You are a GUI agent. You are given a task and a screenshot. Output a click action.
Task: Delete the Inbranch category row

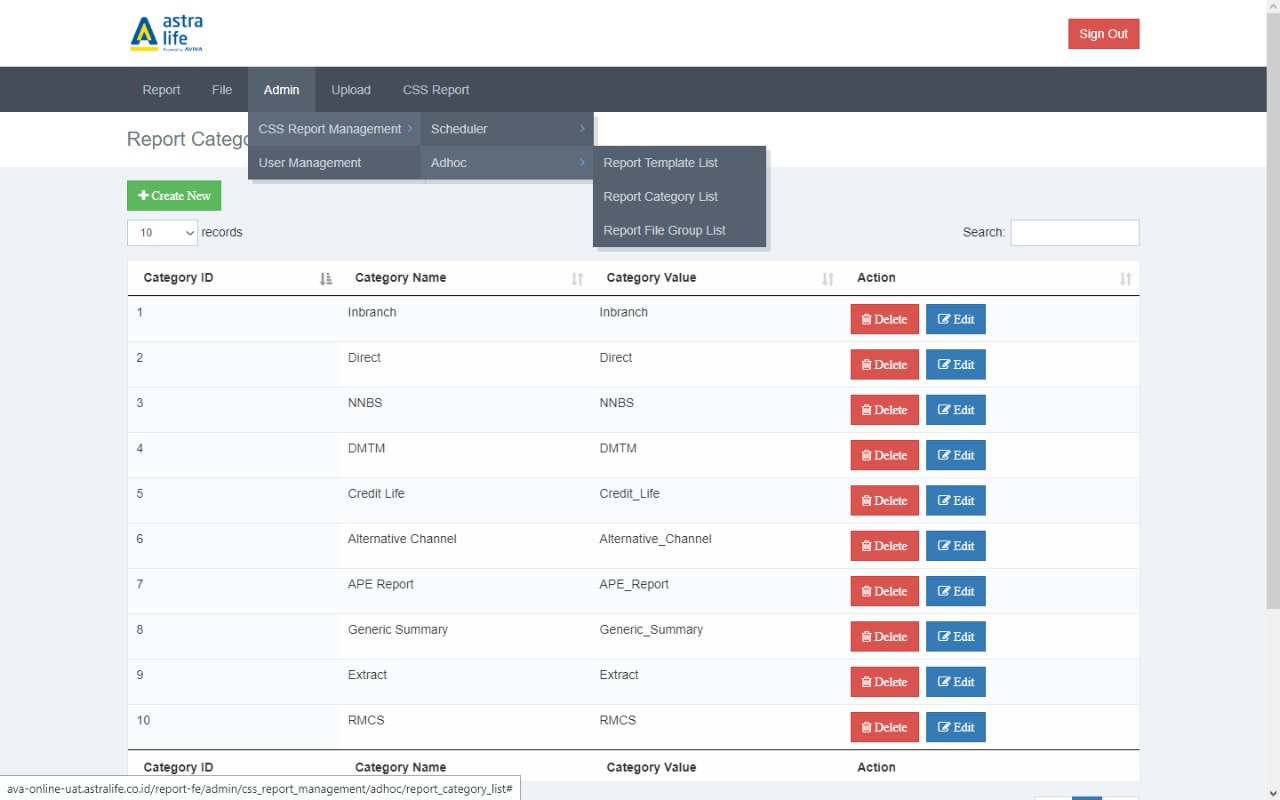pos(884,320)
